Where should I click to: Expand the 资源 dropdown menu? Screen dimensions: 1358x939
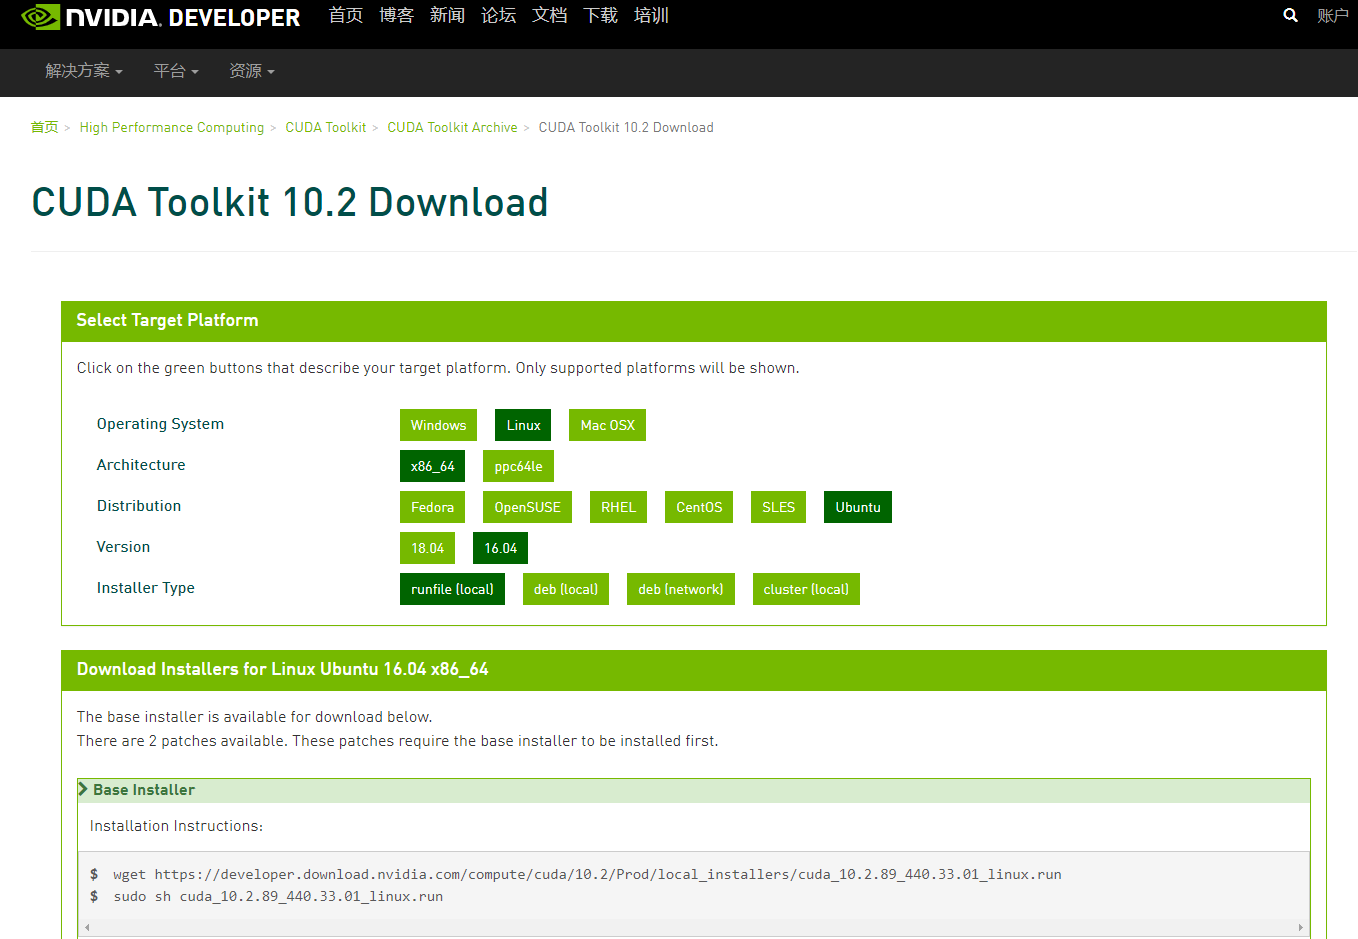click(252, 71)
